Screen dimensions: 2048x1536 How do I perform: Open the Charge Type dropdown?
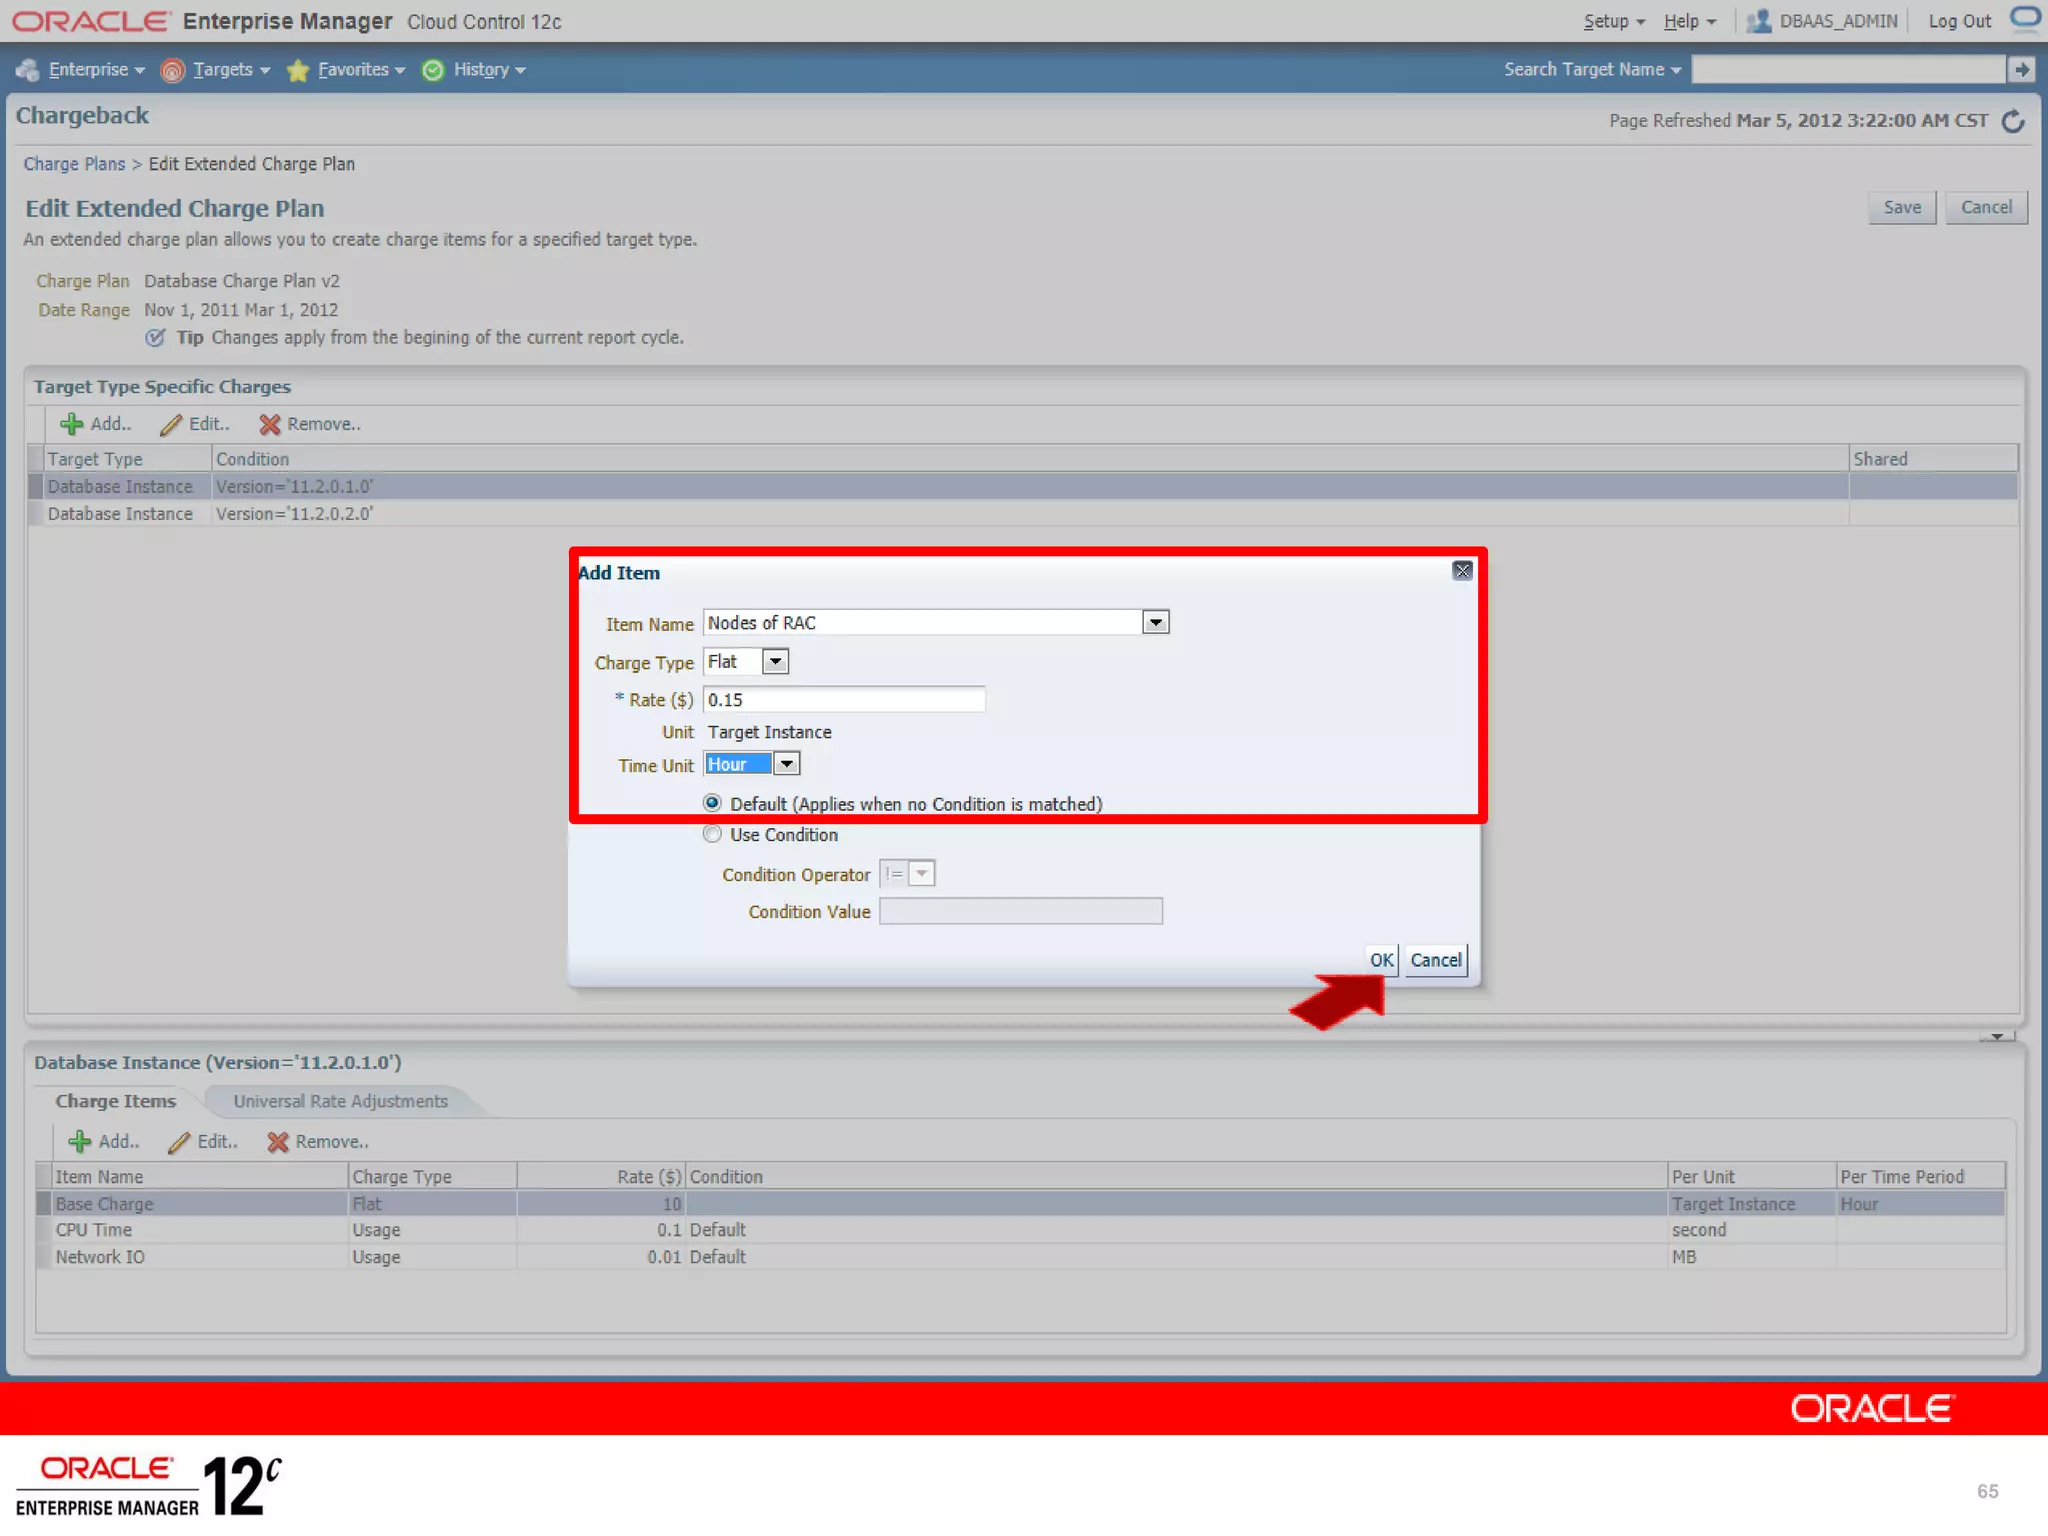coord(775,661)
